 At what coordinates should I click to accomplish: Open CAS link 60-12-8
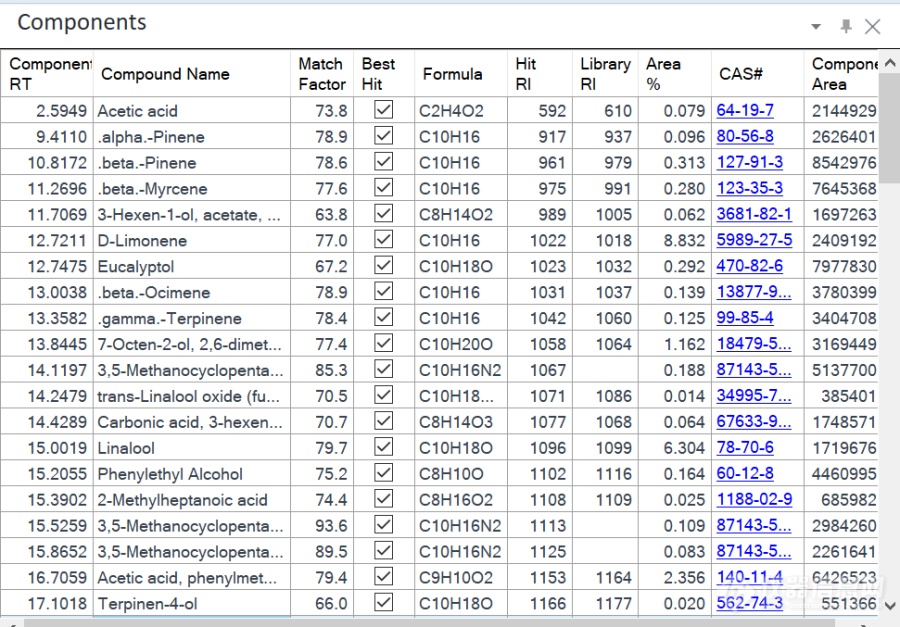(x=744, y=473)
